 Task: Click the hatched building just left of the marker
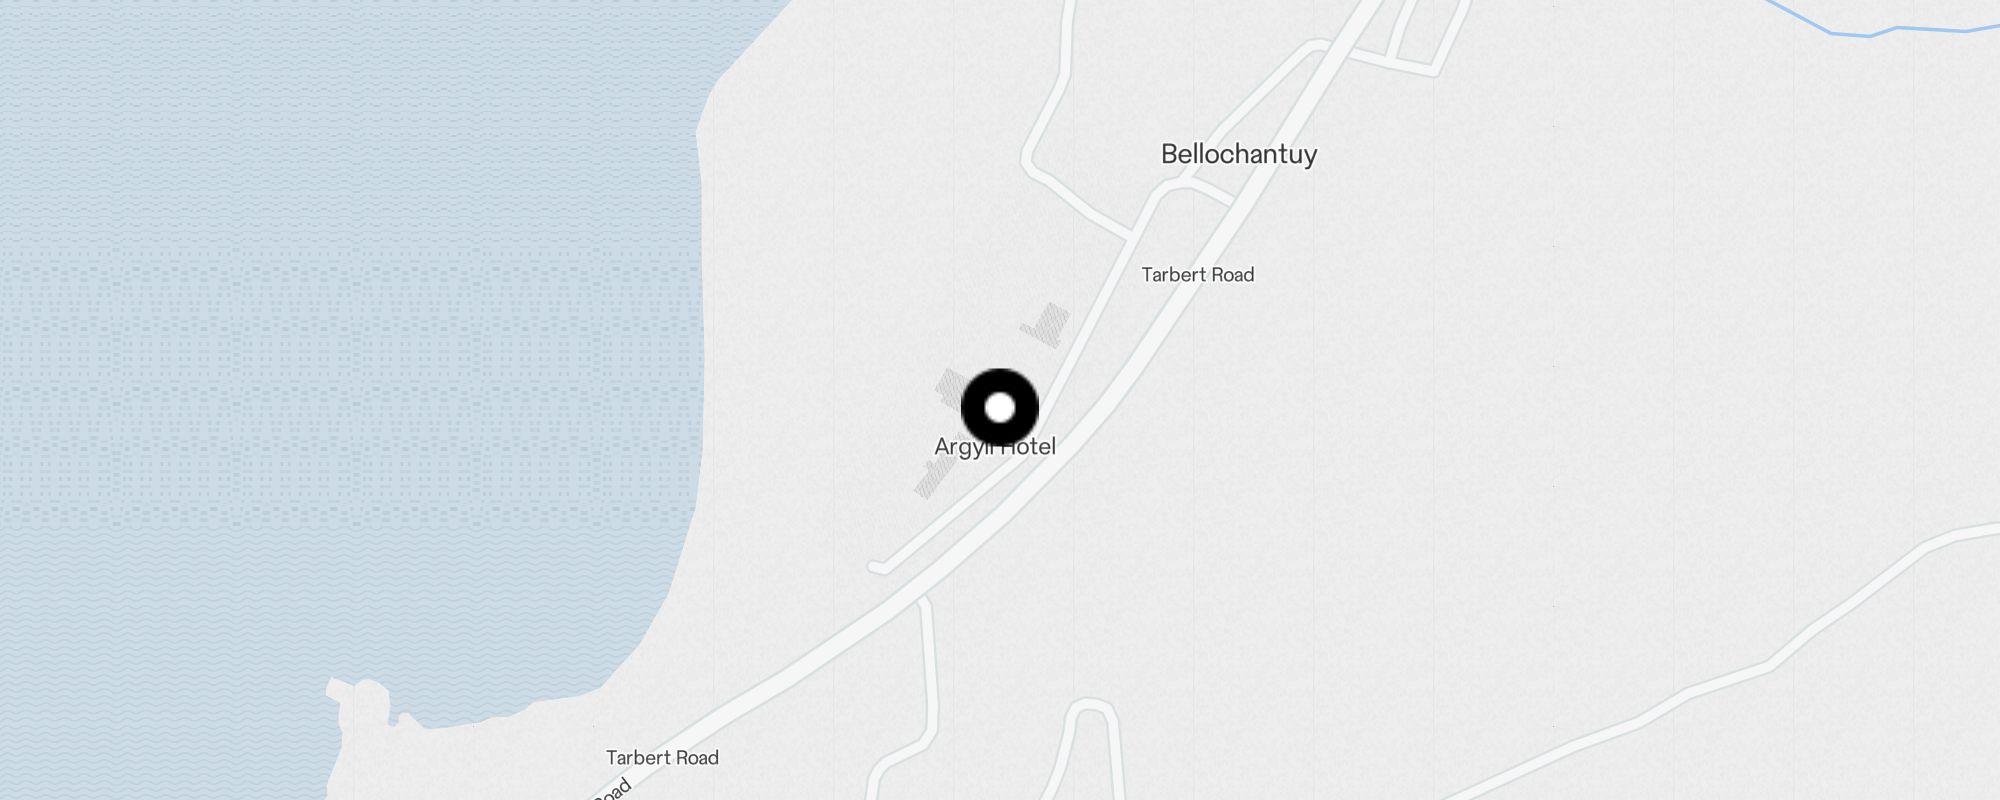pyautogui.click(x=949, y=388)
